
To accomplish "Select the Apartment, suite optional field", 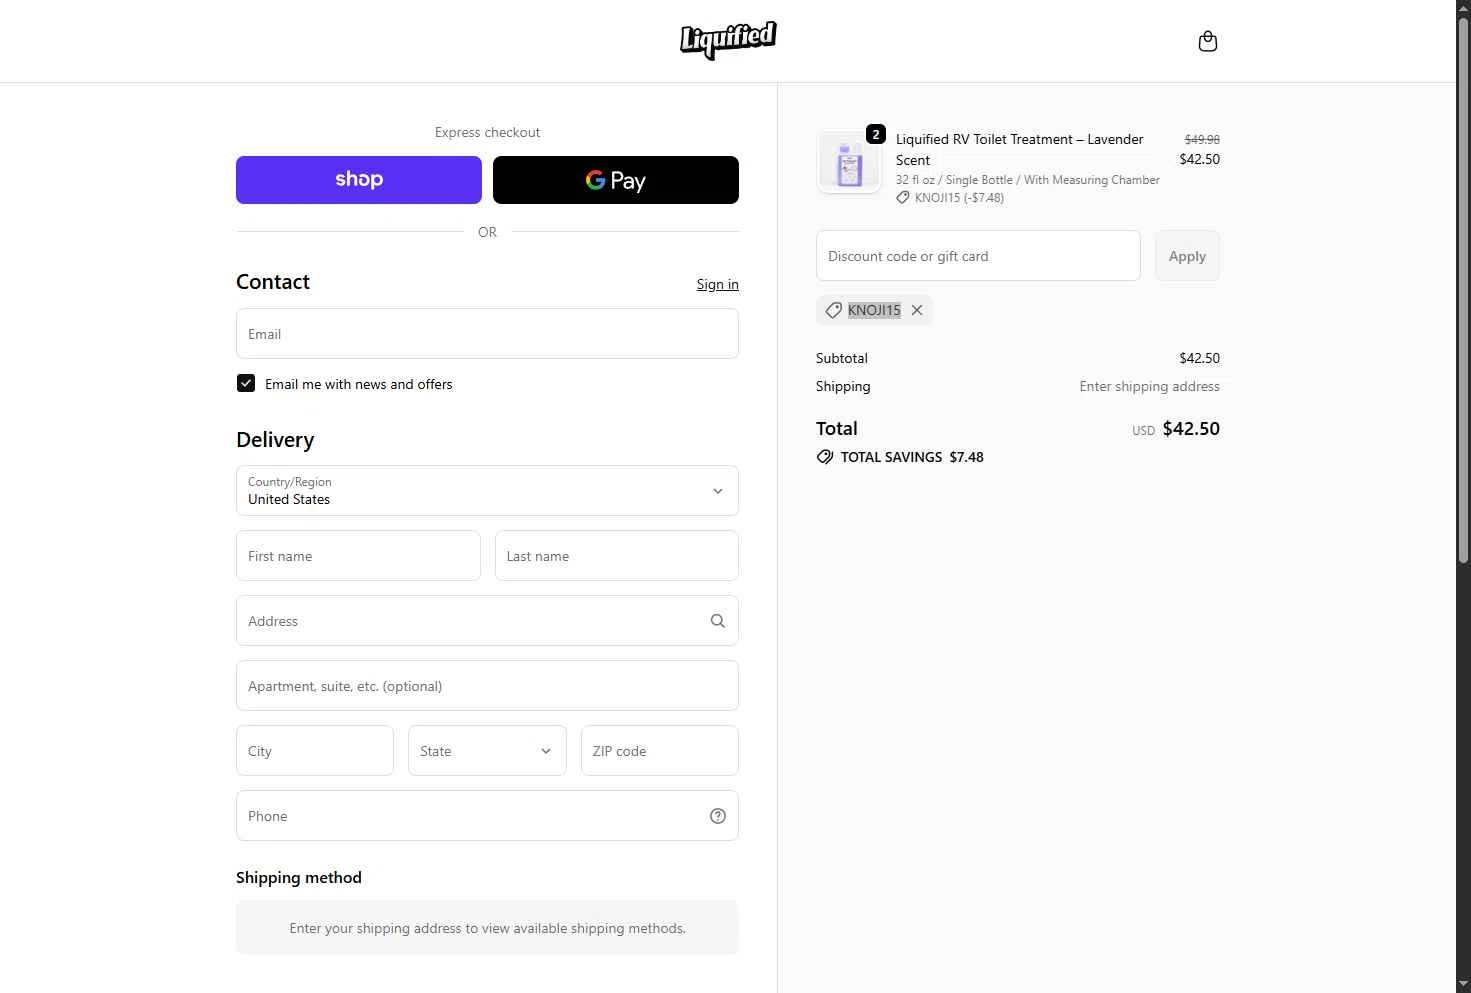I will click(487, 686).
